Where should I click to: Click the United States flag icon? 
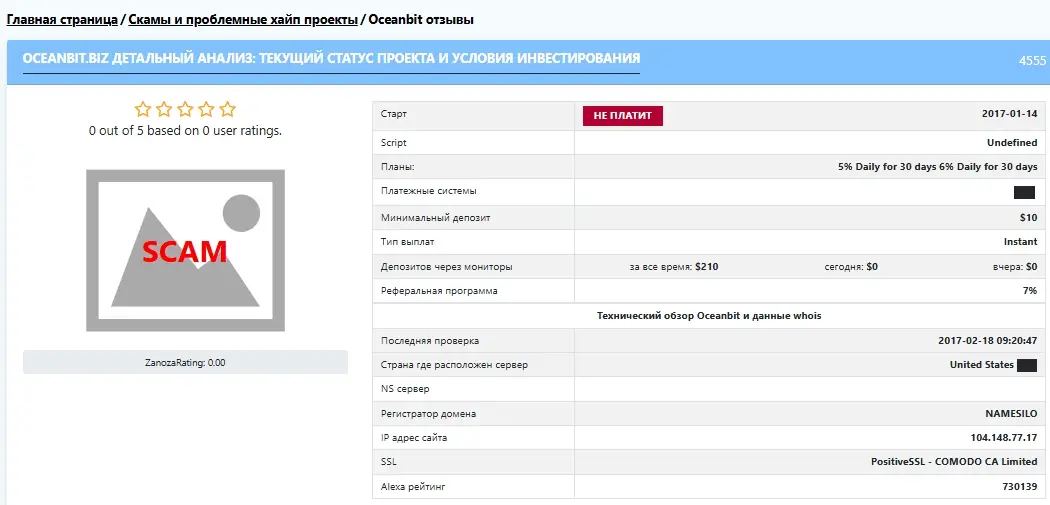(x=1027, y=365)
